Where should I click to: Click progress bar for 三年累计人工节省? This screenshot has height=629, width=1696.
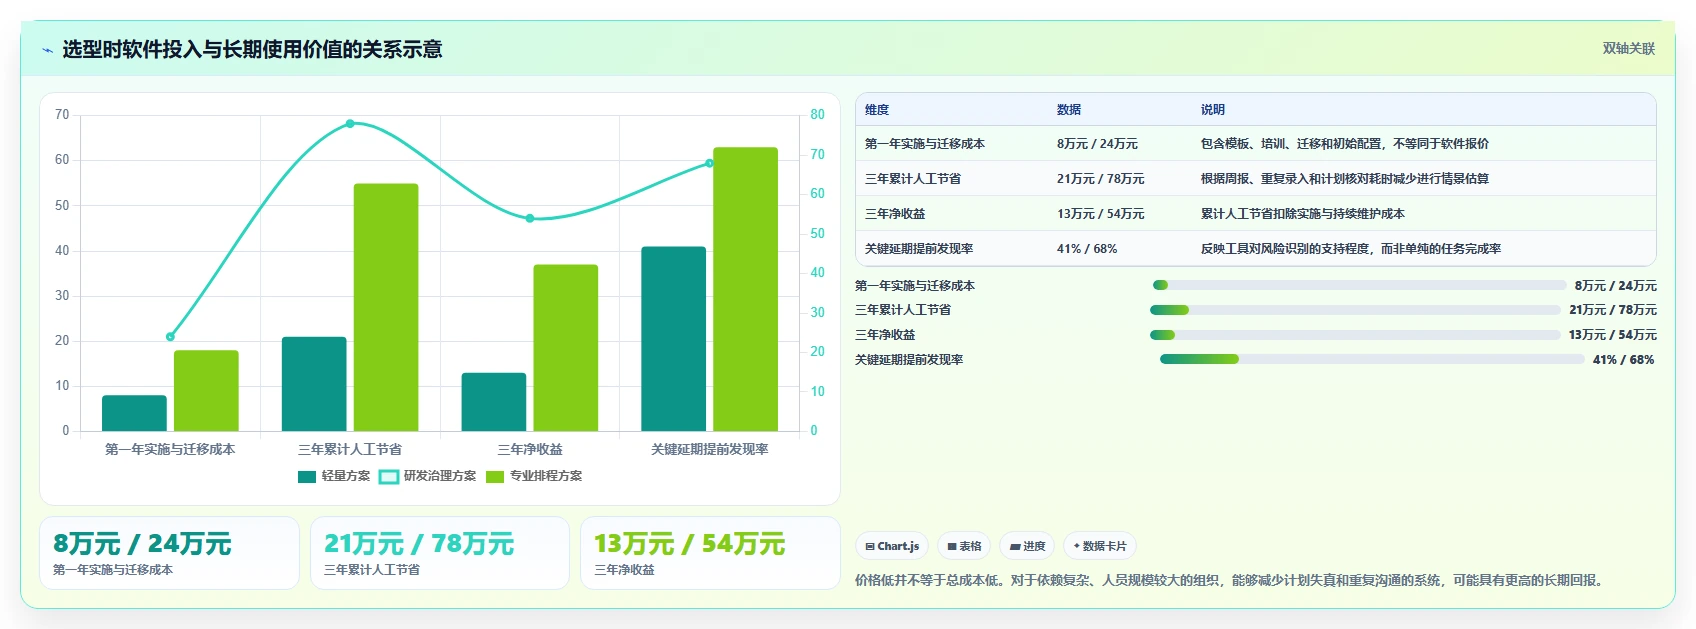[x=1355, y=310]
